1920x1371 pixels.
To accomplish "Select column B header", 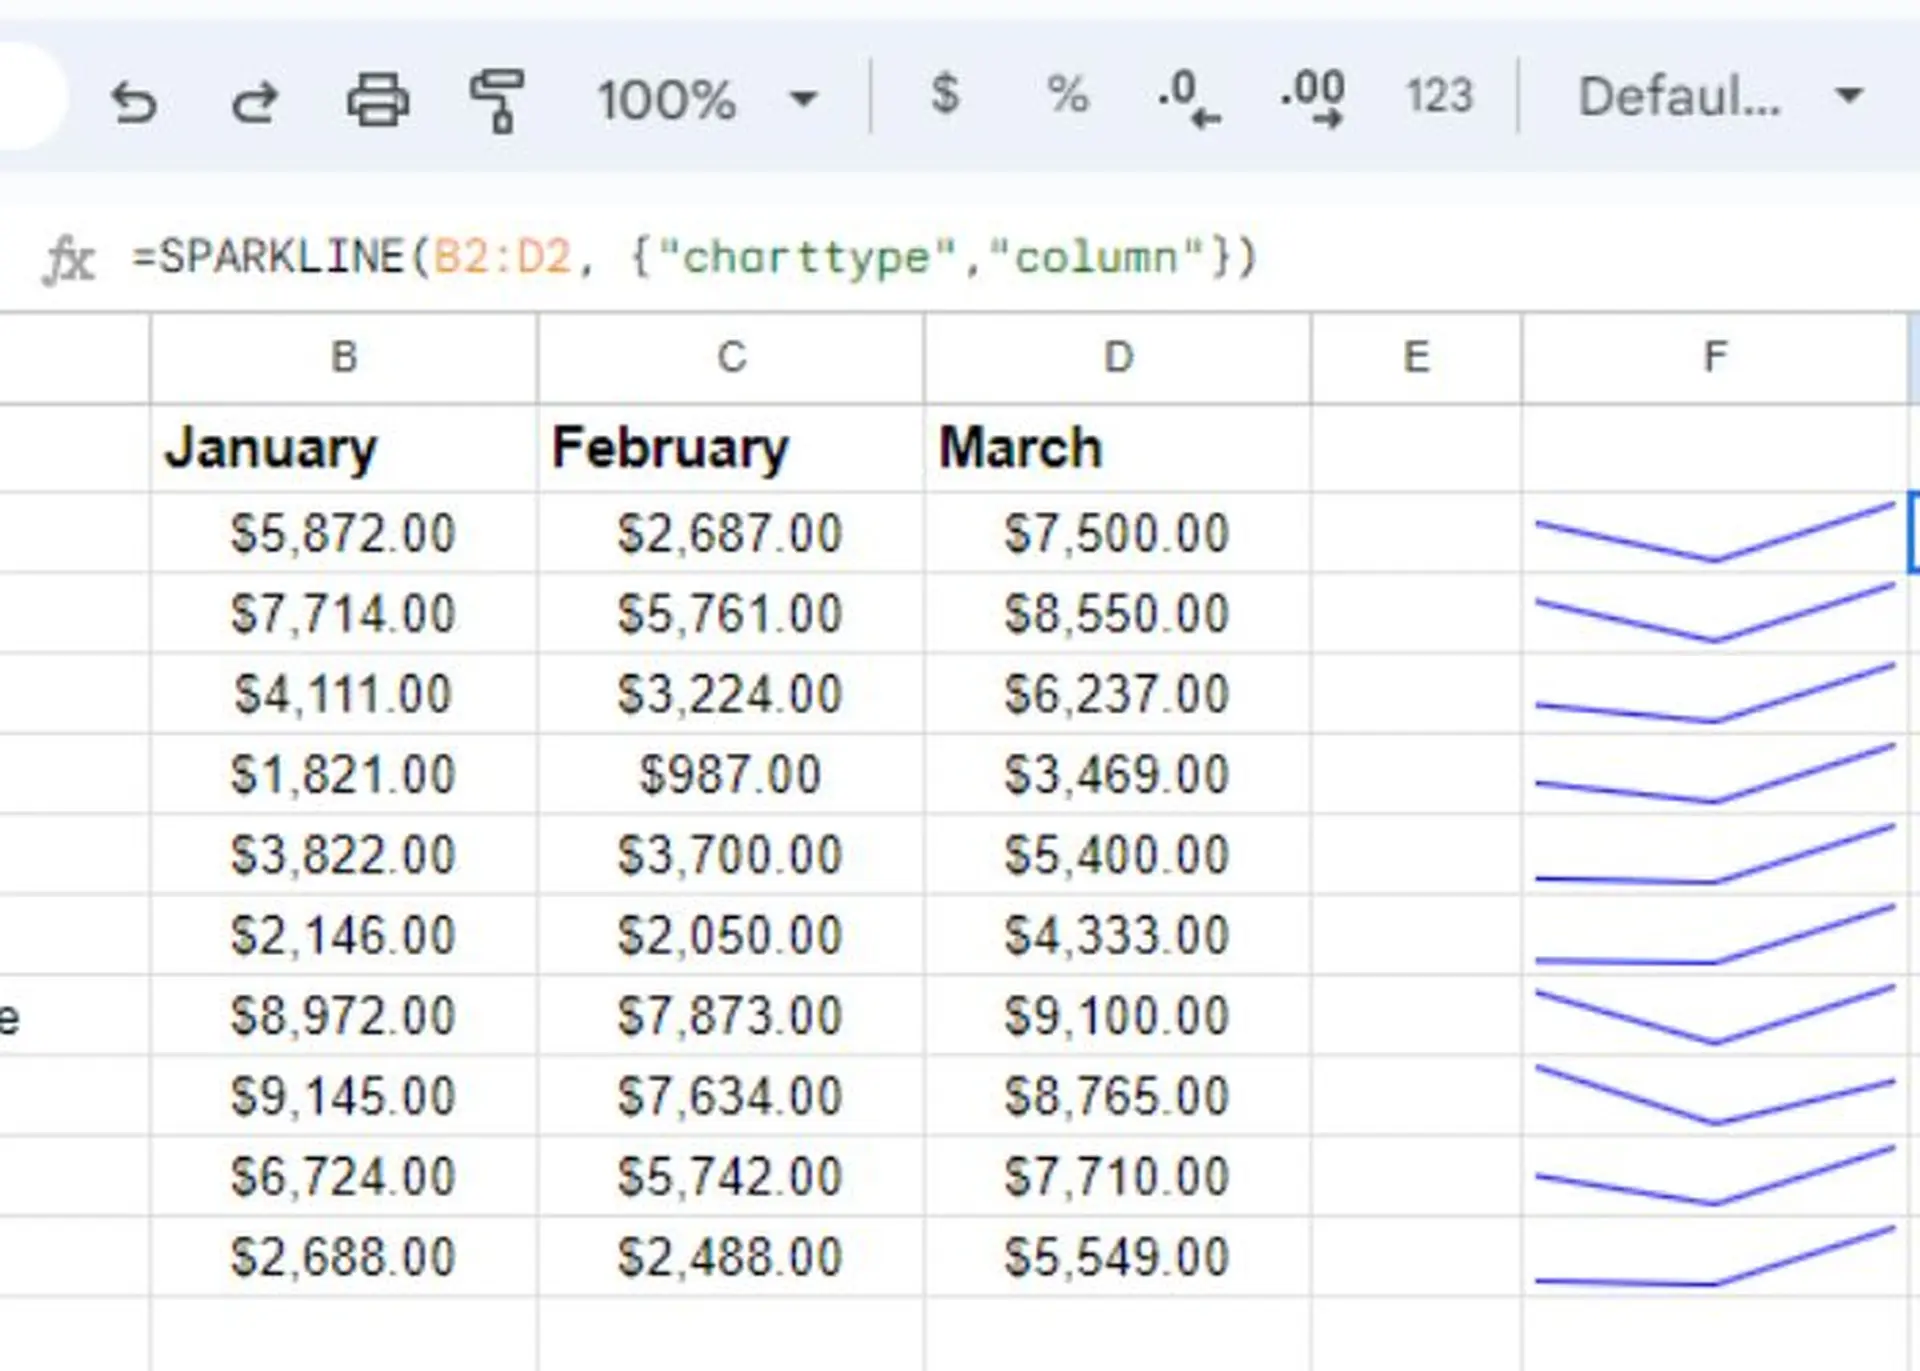I will tap(344, 358).
